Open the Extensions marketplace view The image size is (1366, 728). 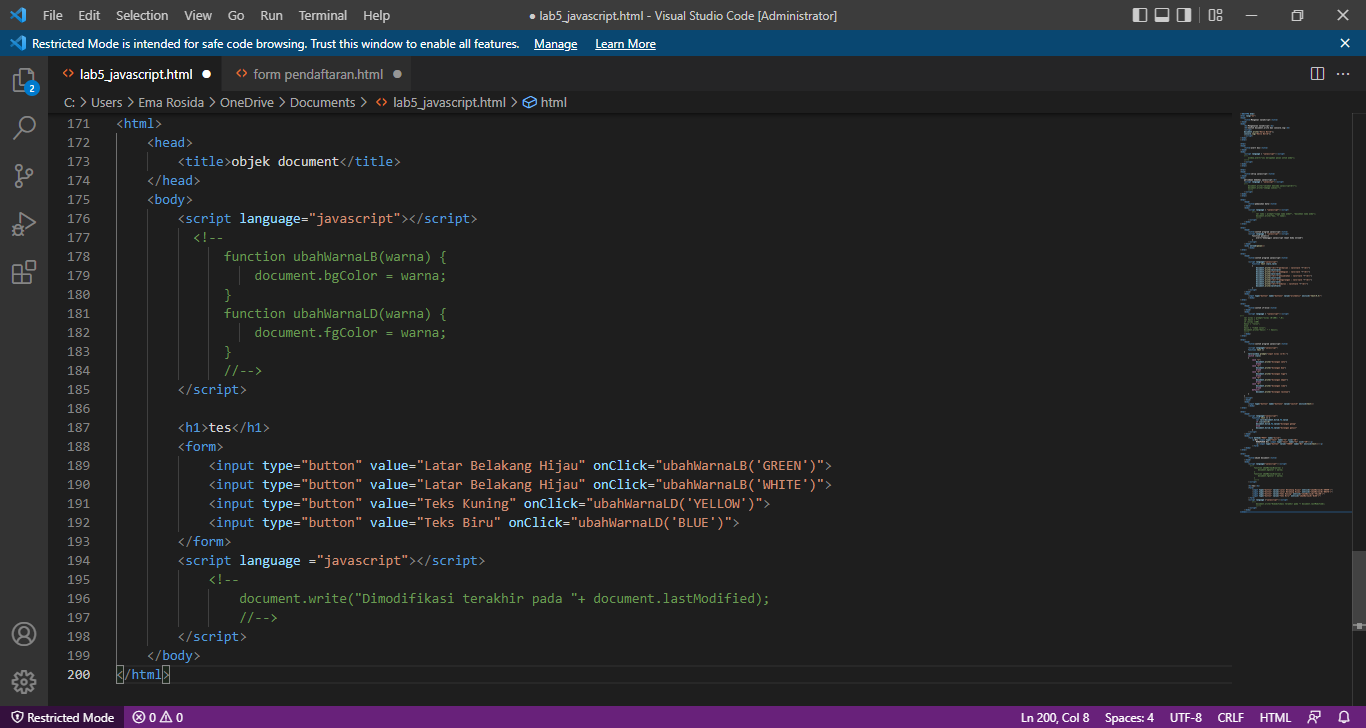coord(24,272)
